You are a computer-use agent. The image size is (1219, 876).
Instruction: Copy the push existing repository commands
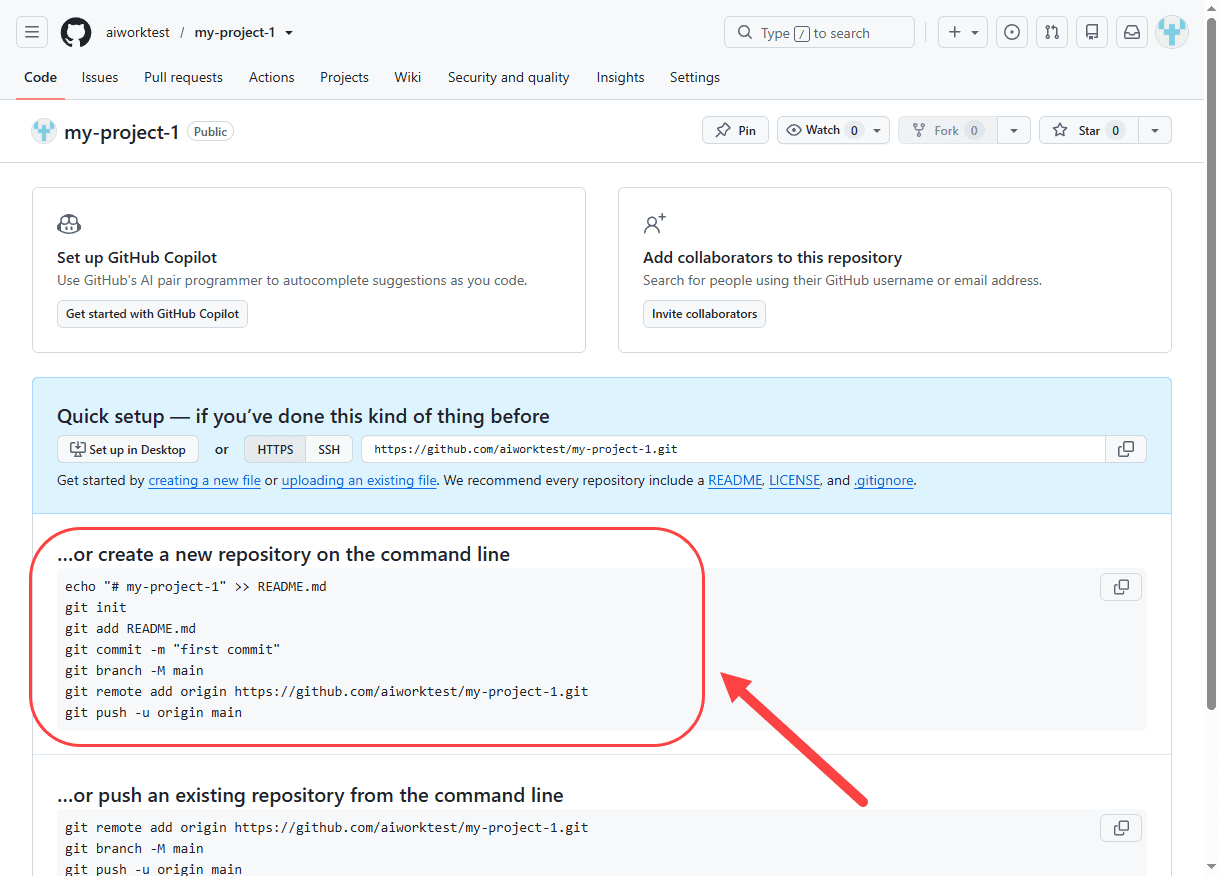[1121, 828]
